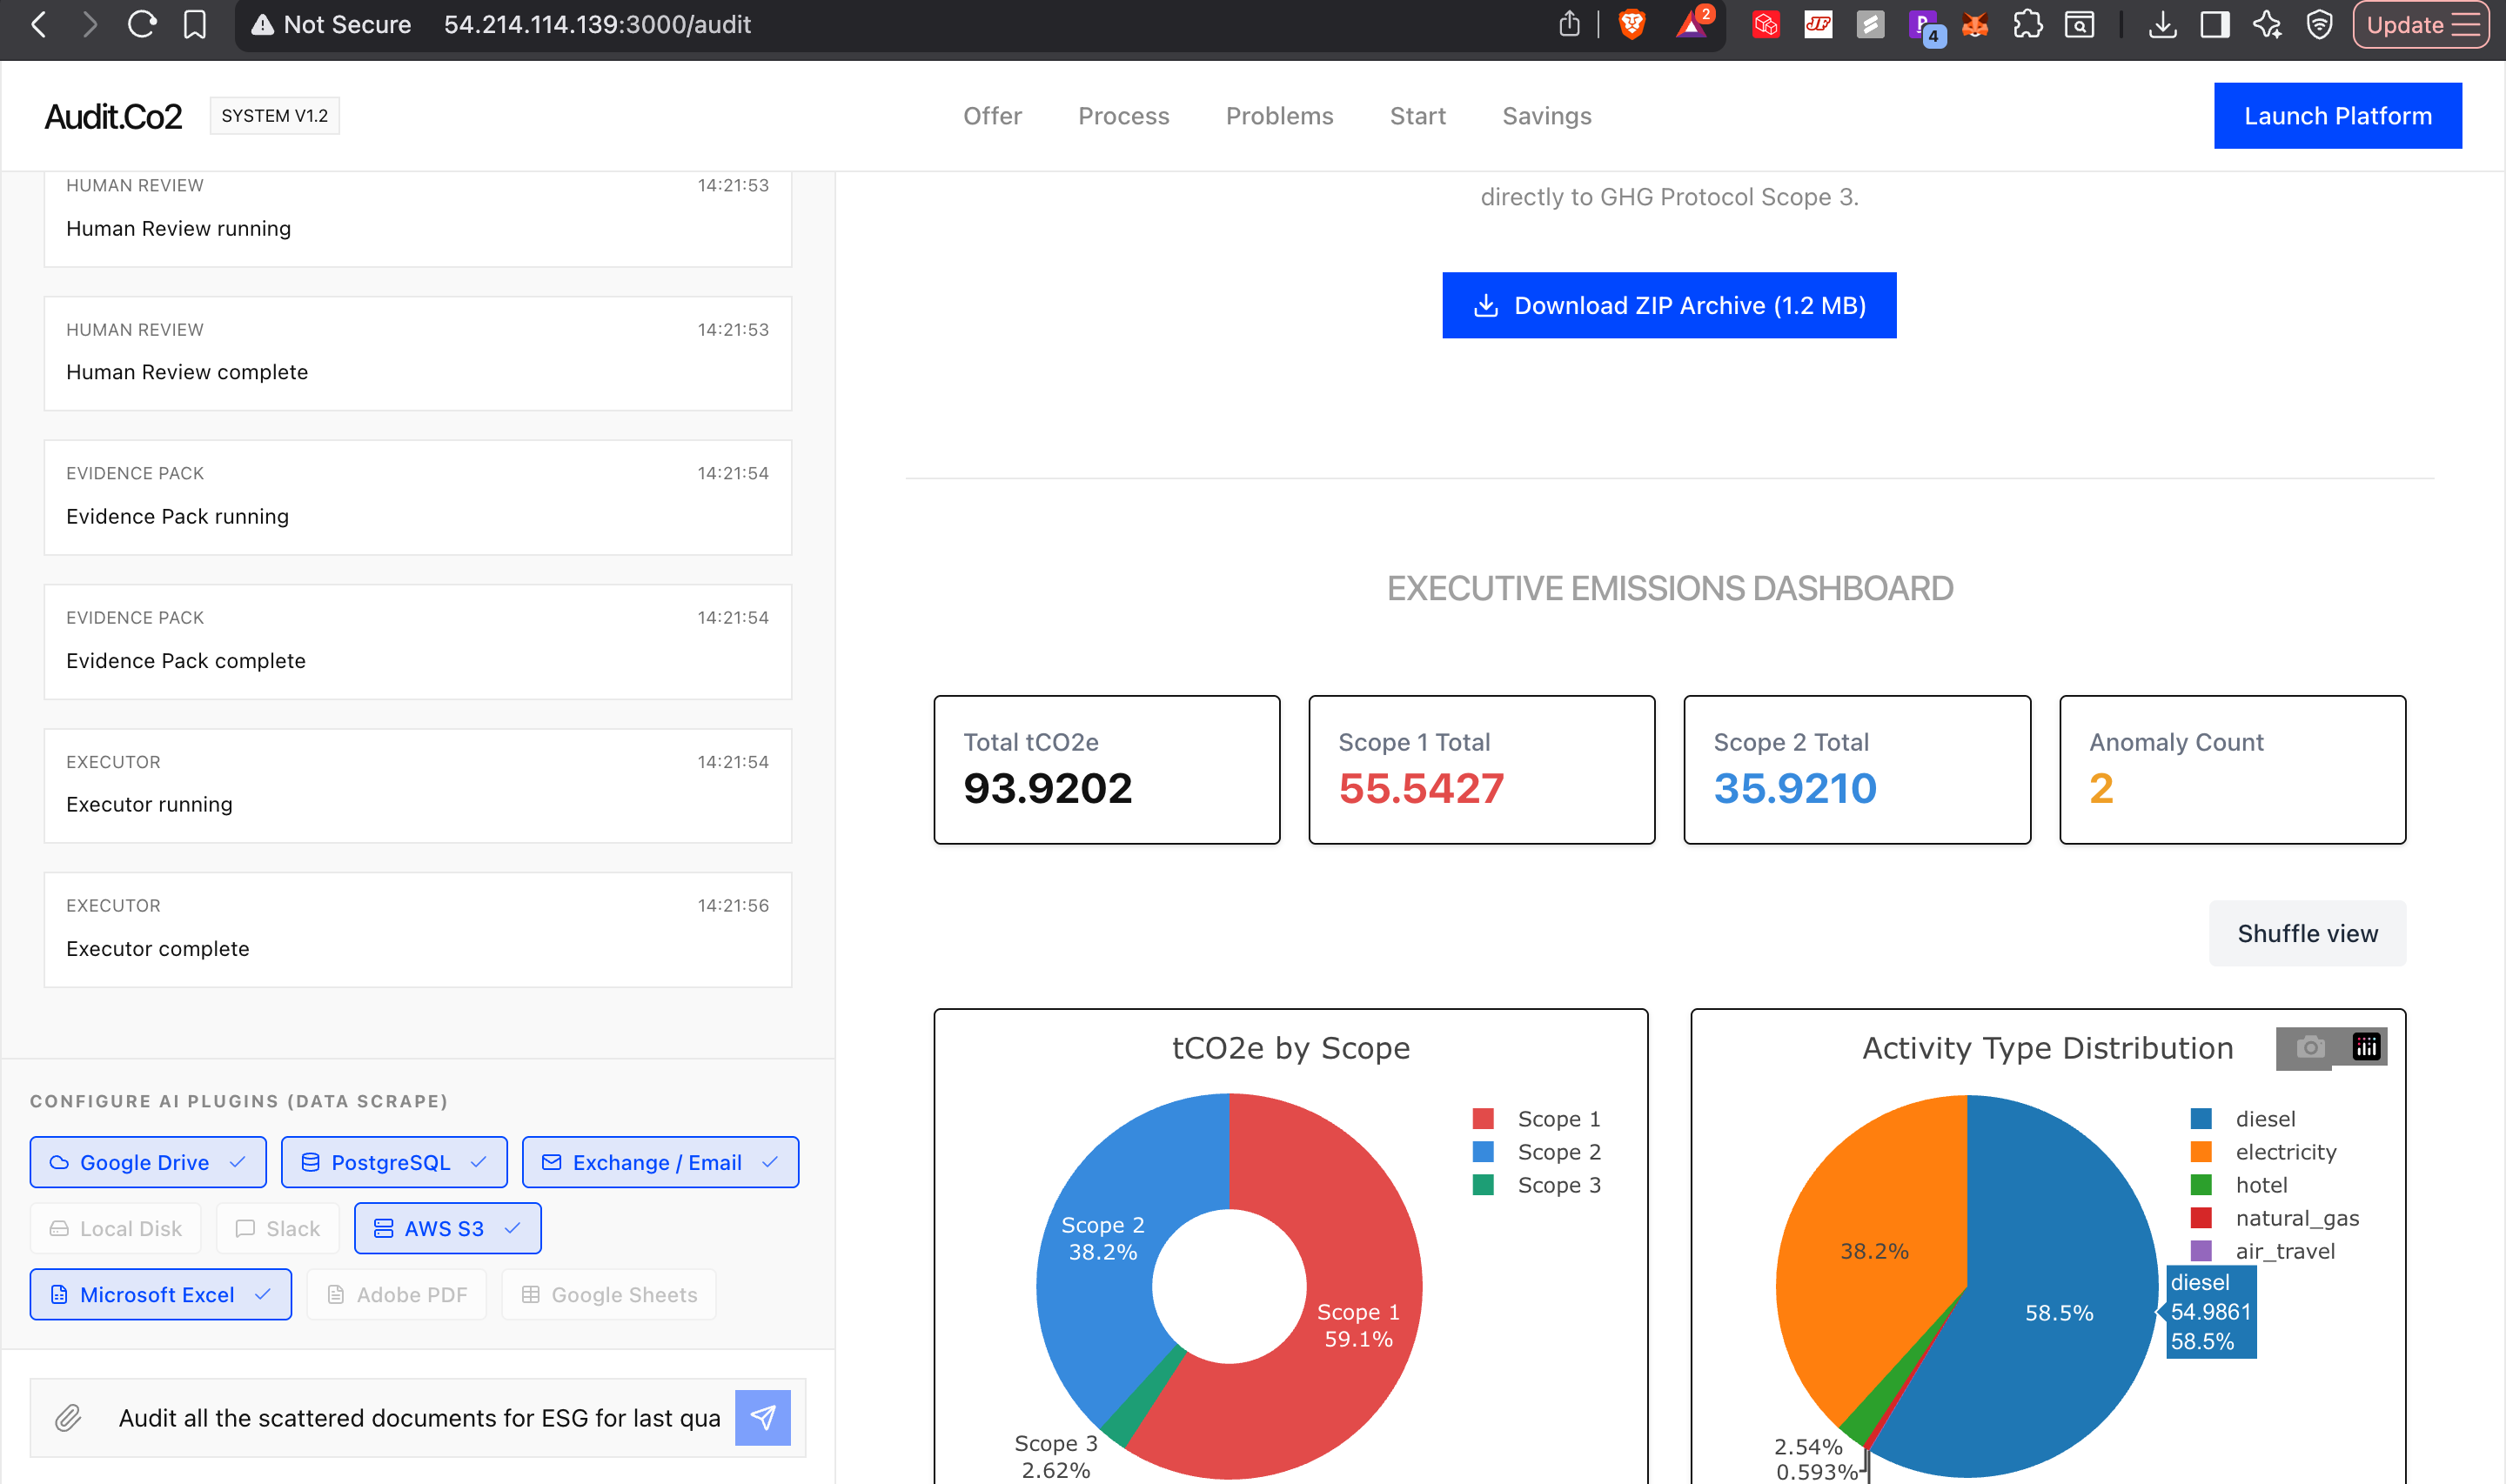Screen dimensions: 2506x1484
Task: Open the browser downloads icon
Action: [2162, 24]
